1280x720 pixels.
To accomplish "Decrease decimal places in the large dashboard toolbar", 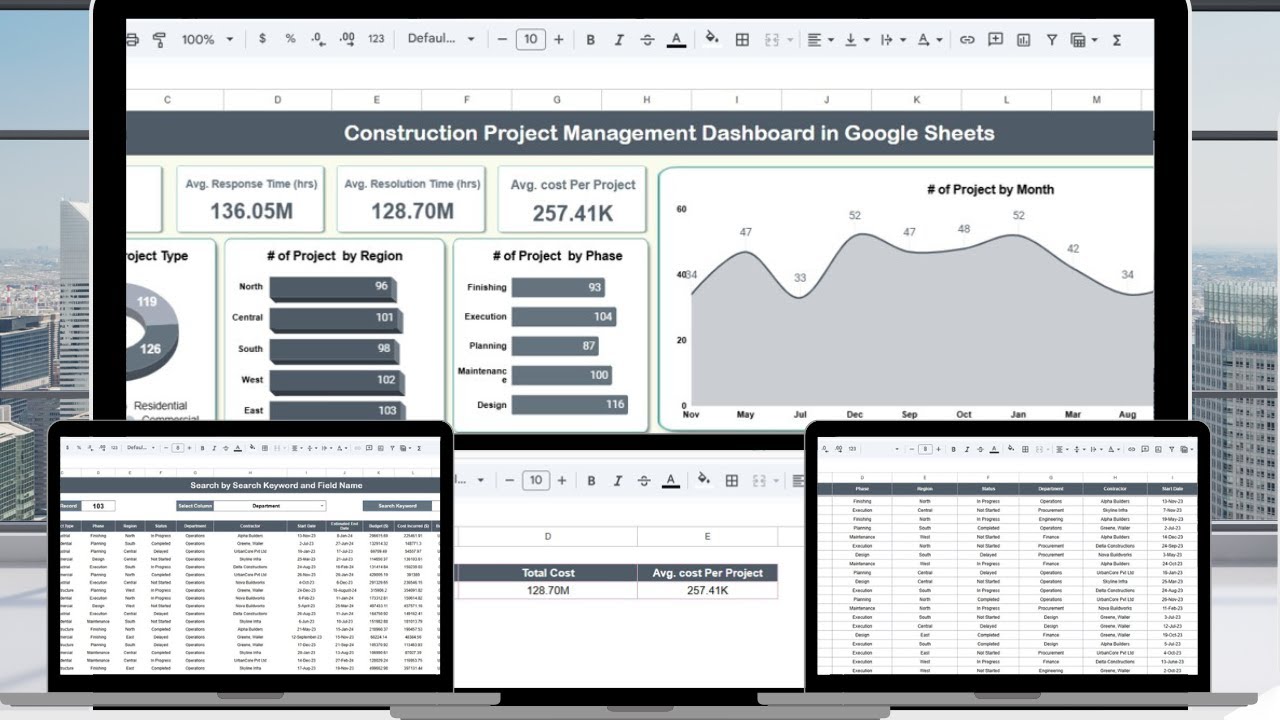I will pyautogui.click(x=318, y=39).
